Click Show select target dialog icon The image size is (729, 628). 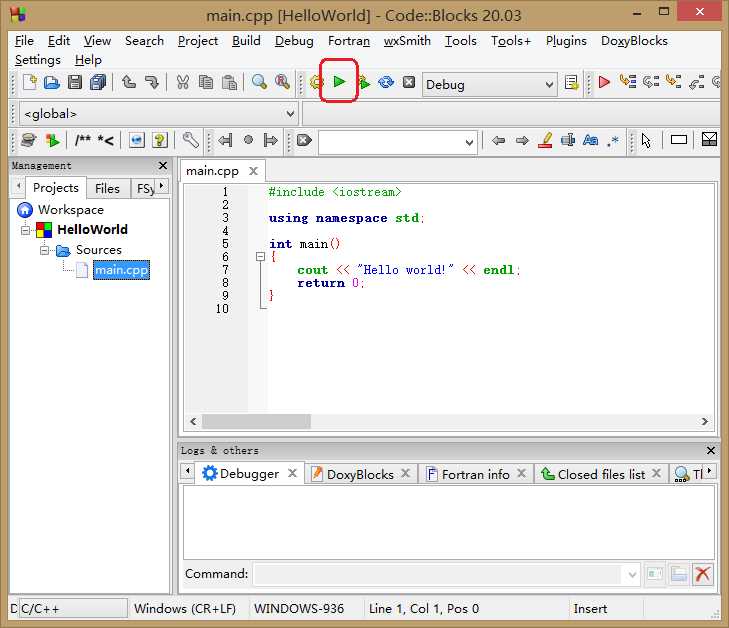[x=571, y=83]
